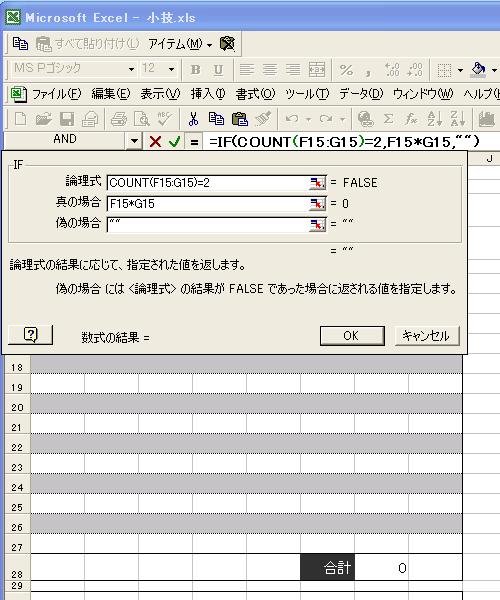Click Merge and Center icon
Image resolution: width=500 pixels, height=600 pixels.
(x=317, y=70)
